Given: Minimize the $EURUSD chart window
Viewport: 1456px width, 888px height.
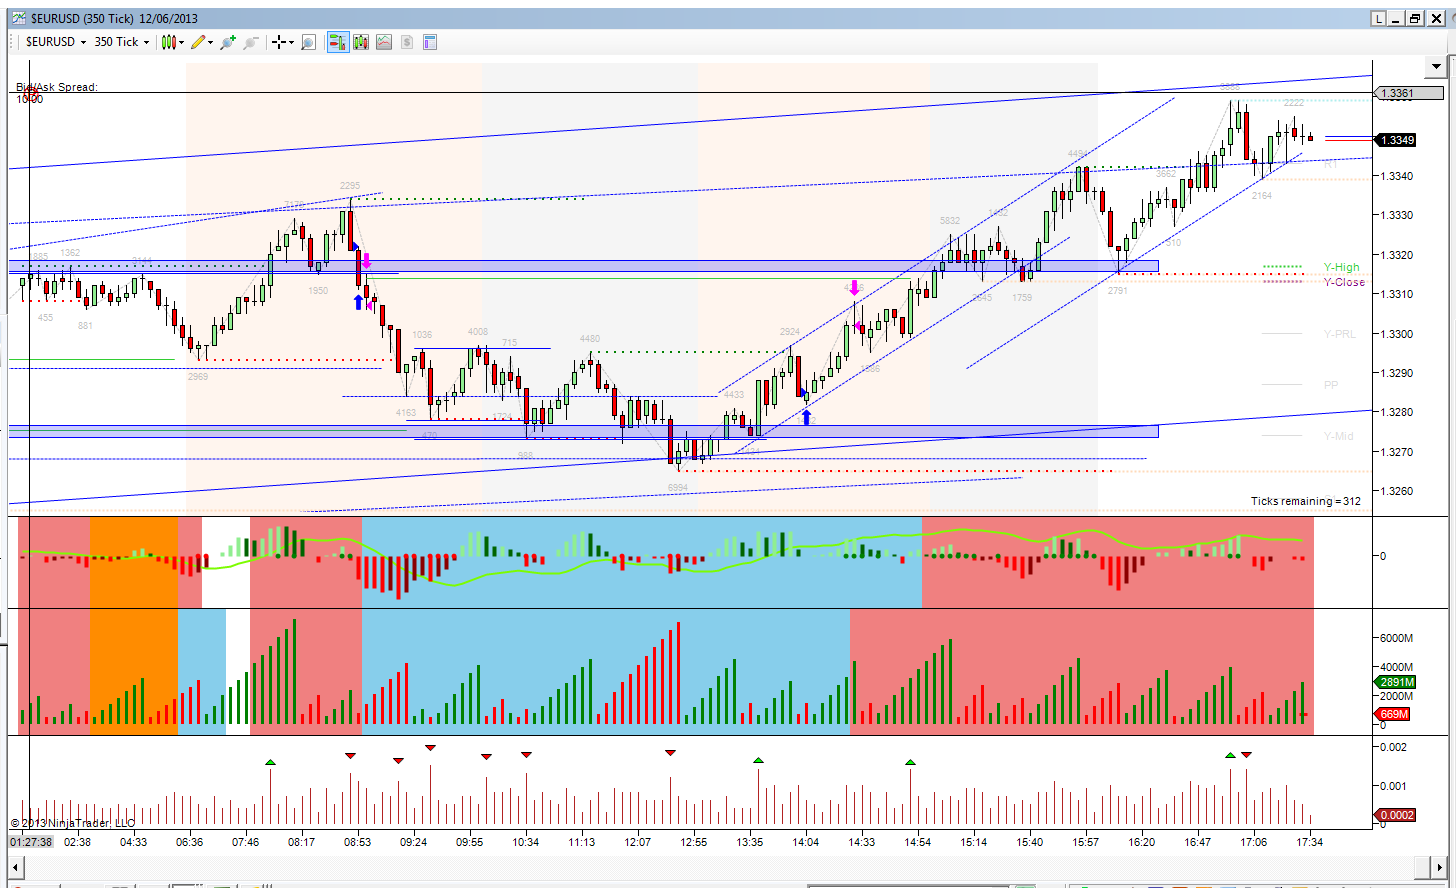Looking at the screenshot, I should click(x=1396, y=18).
